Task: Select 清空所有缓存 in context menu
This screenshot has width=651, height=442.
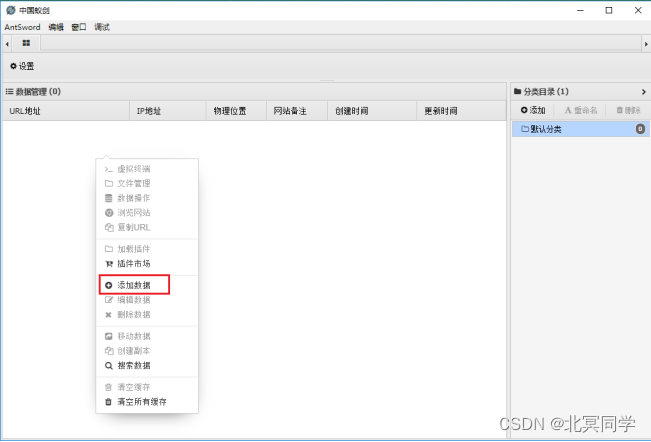Action: [147, 402]
